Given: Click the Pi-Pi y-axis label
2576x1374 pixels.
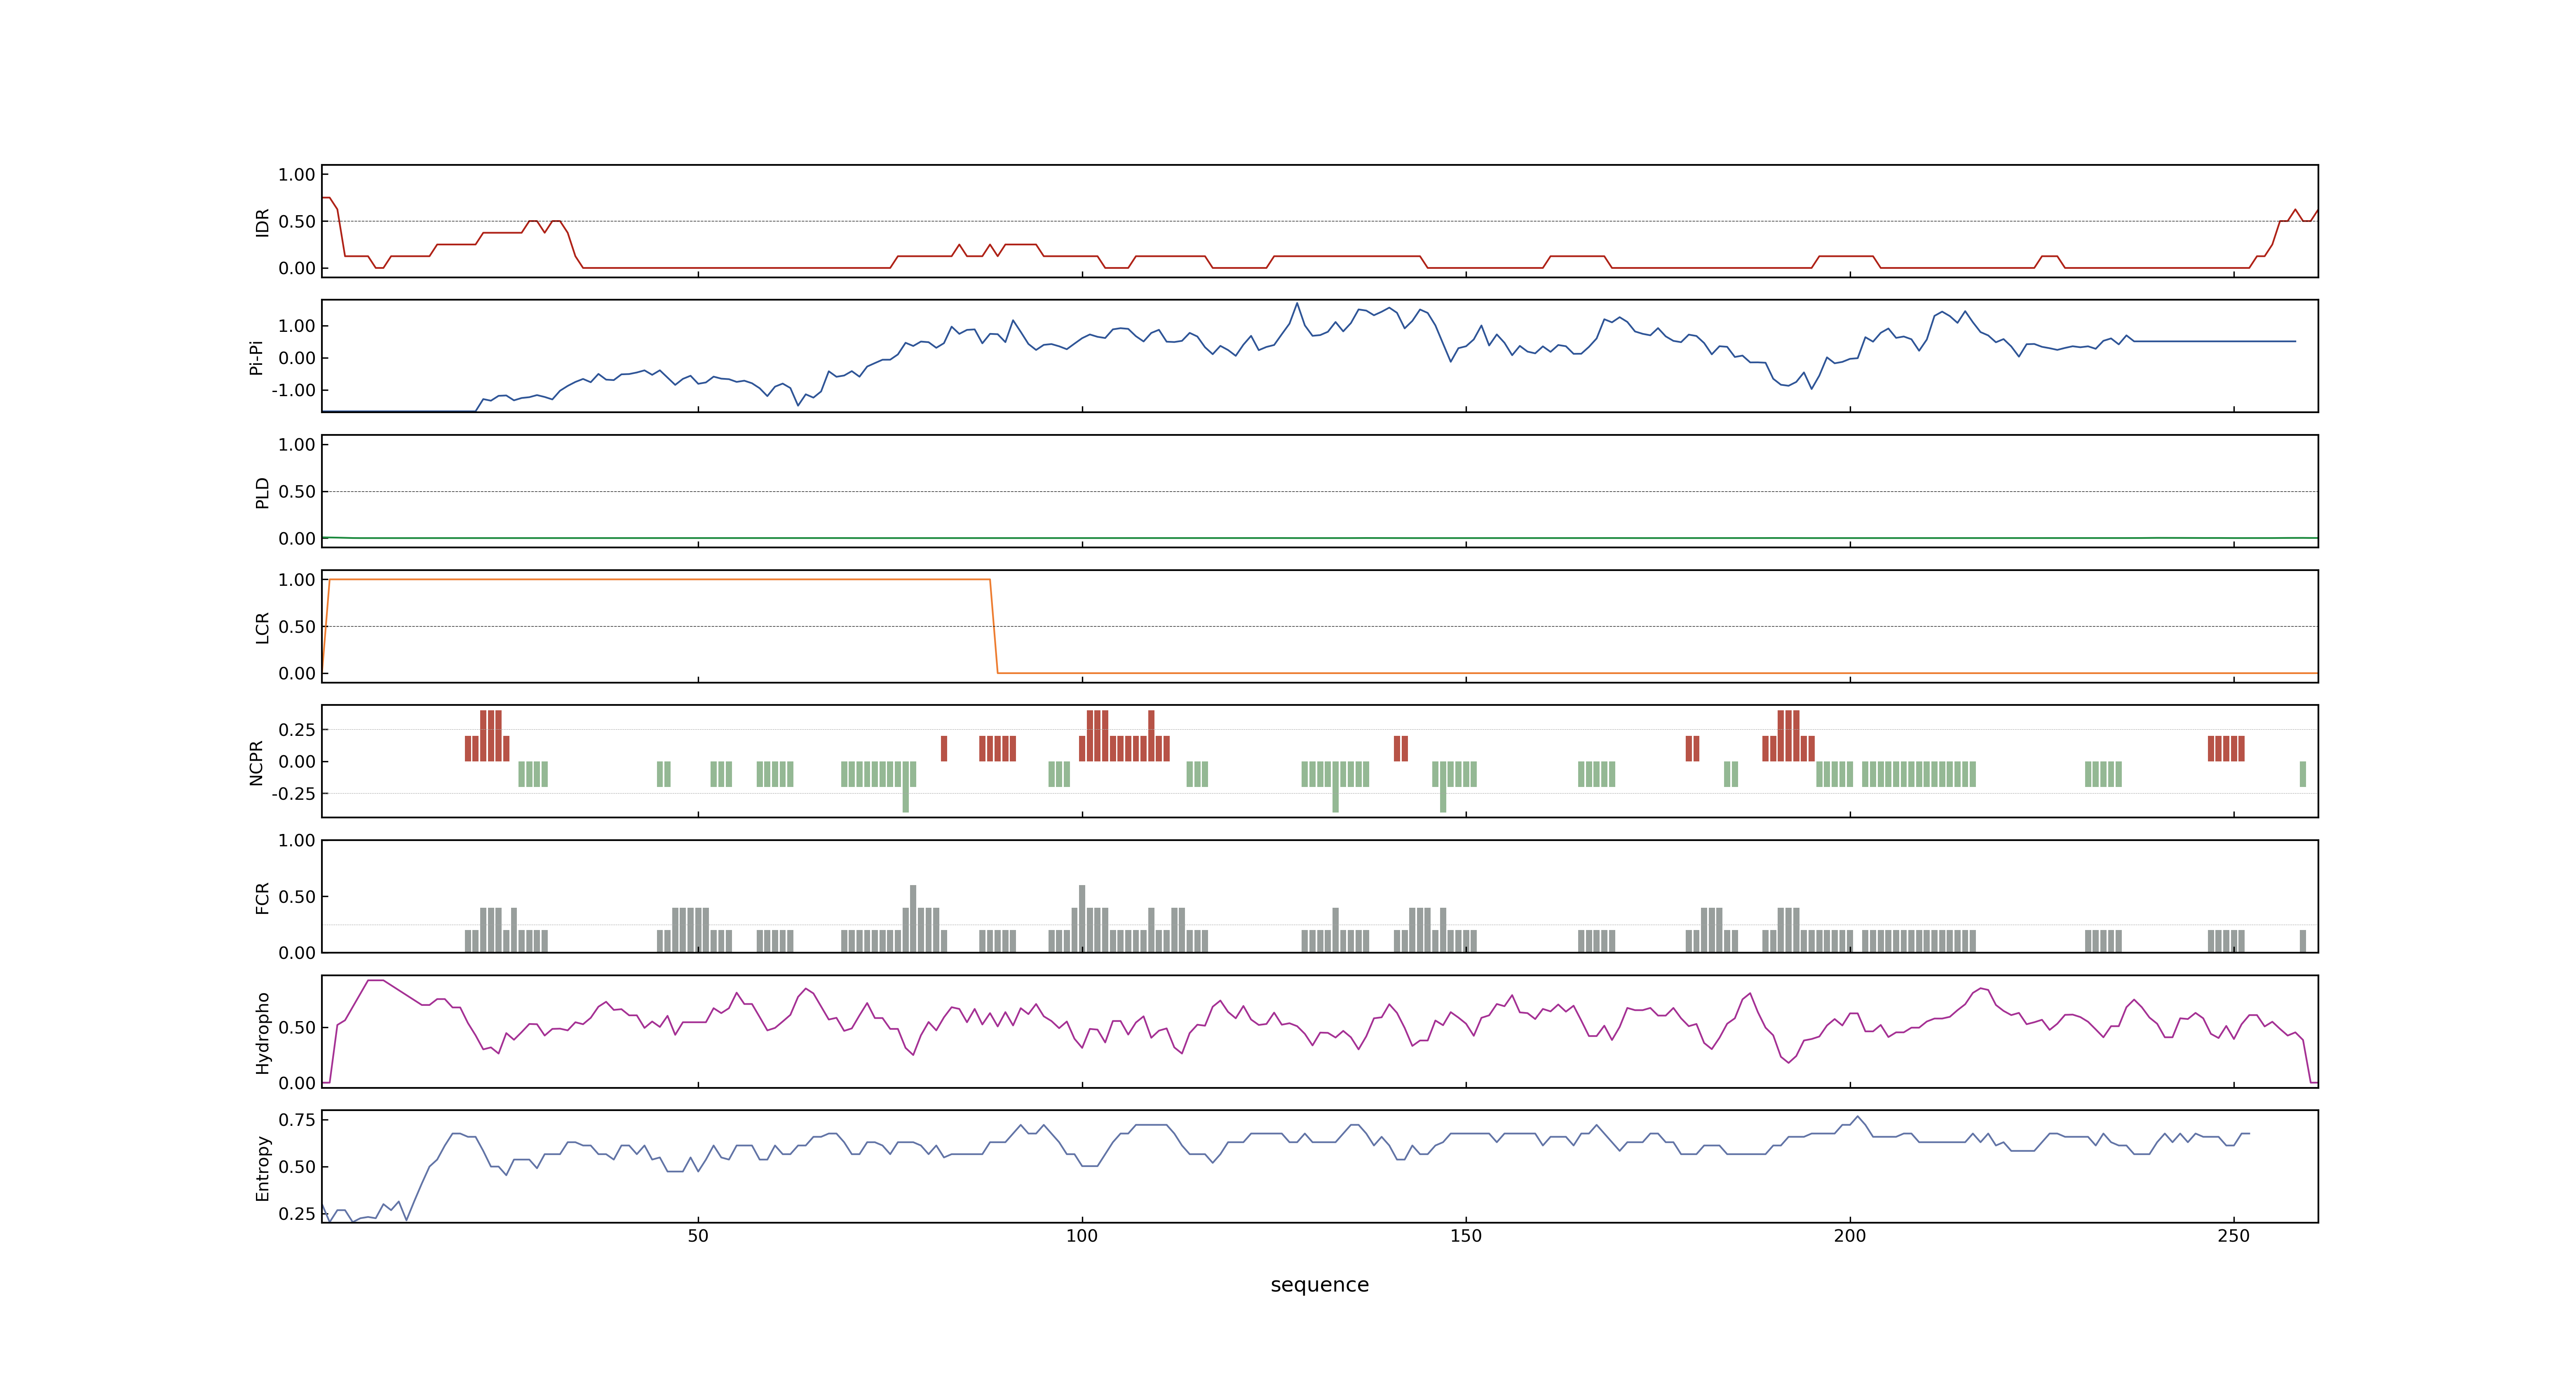Looking at the screenshot, I should [256, 357].
